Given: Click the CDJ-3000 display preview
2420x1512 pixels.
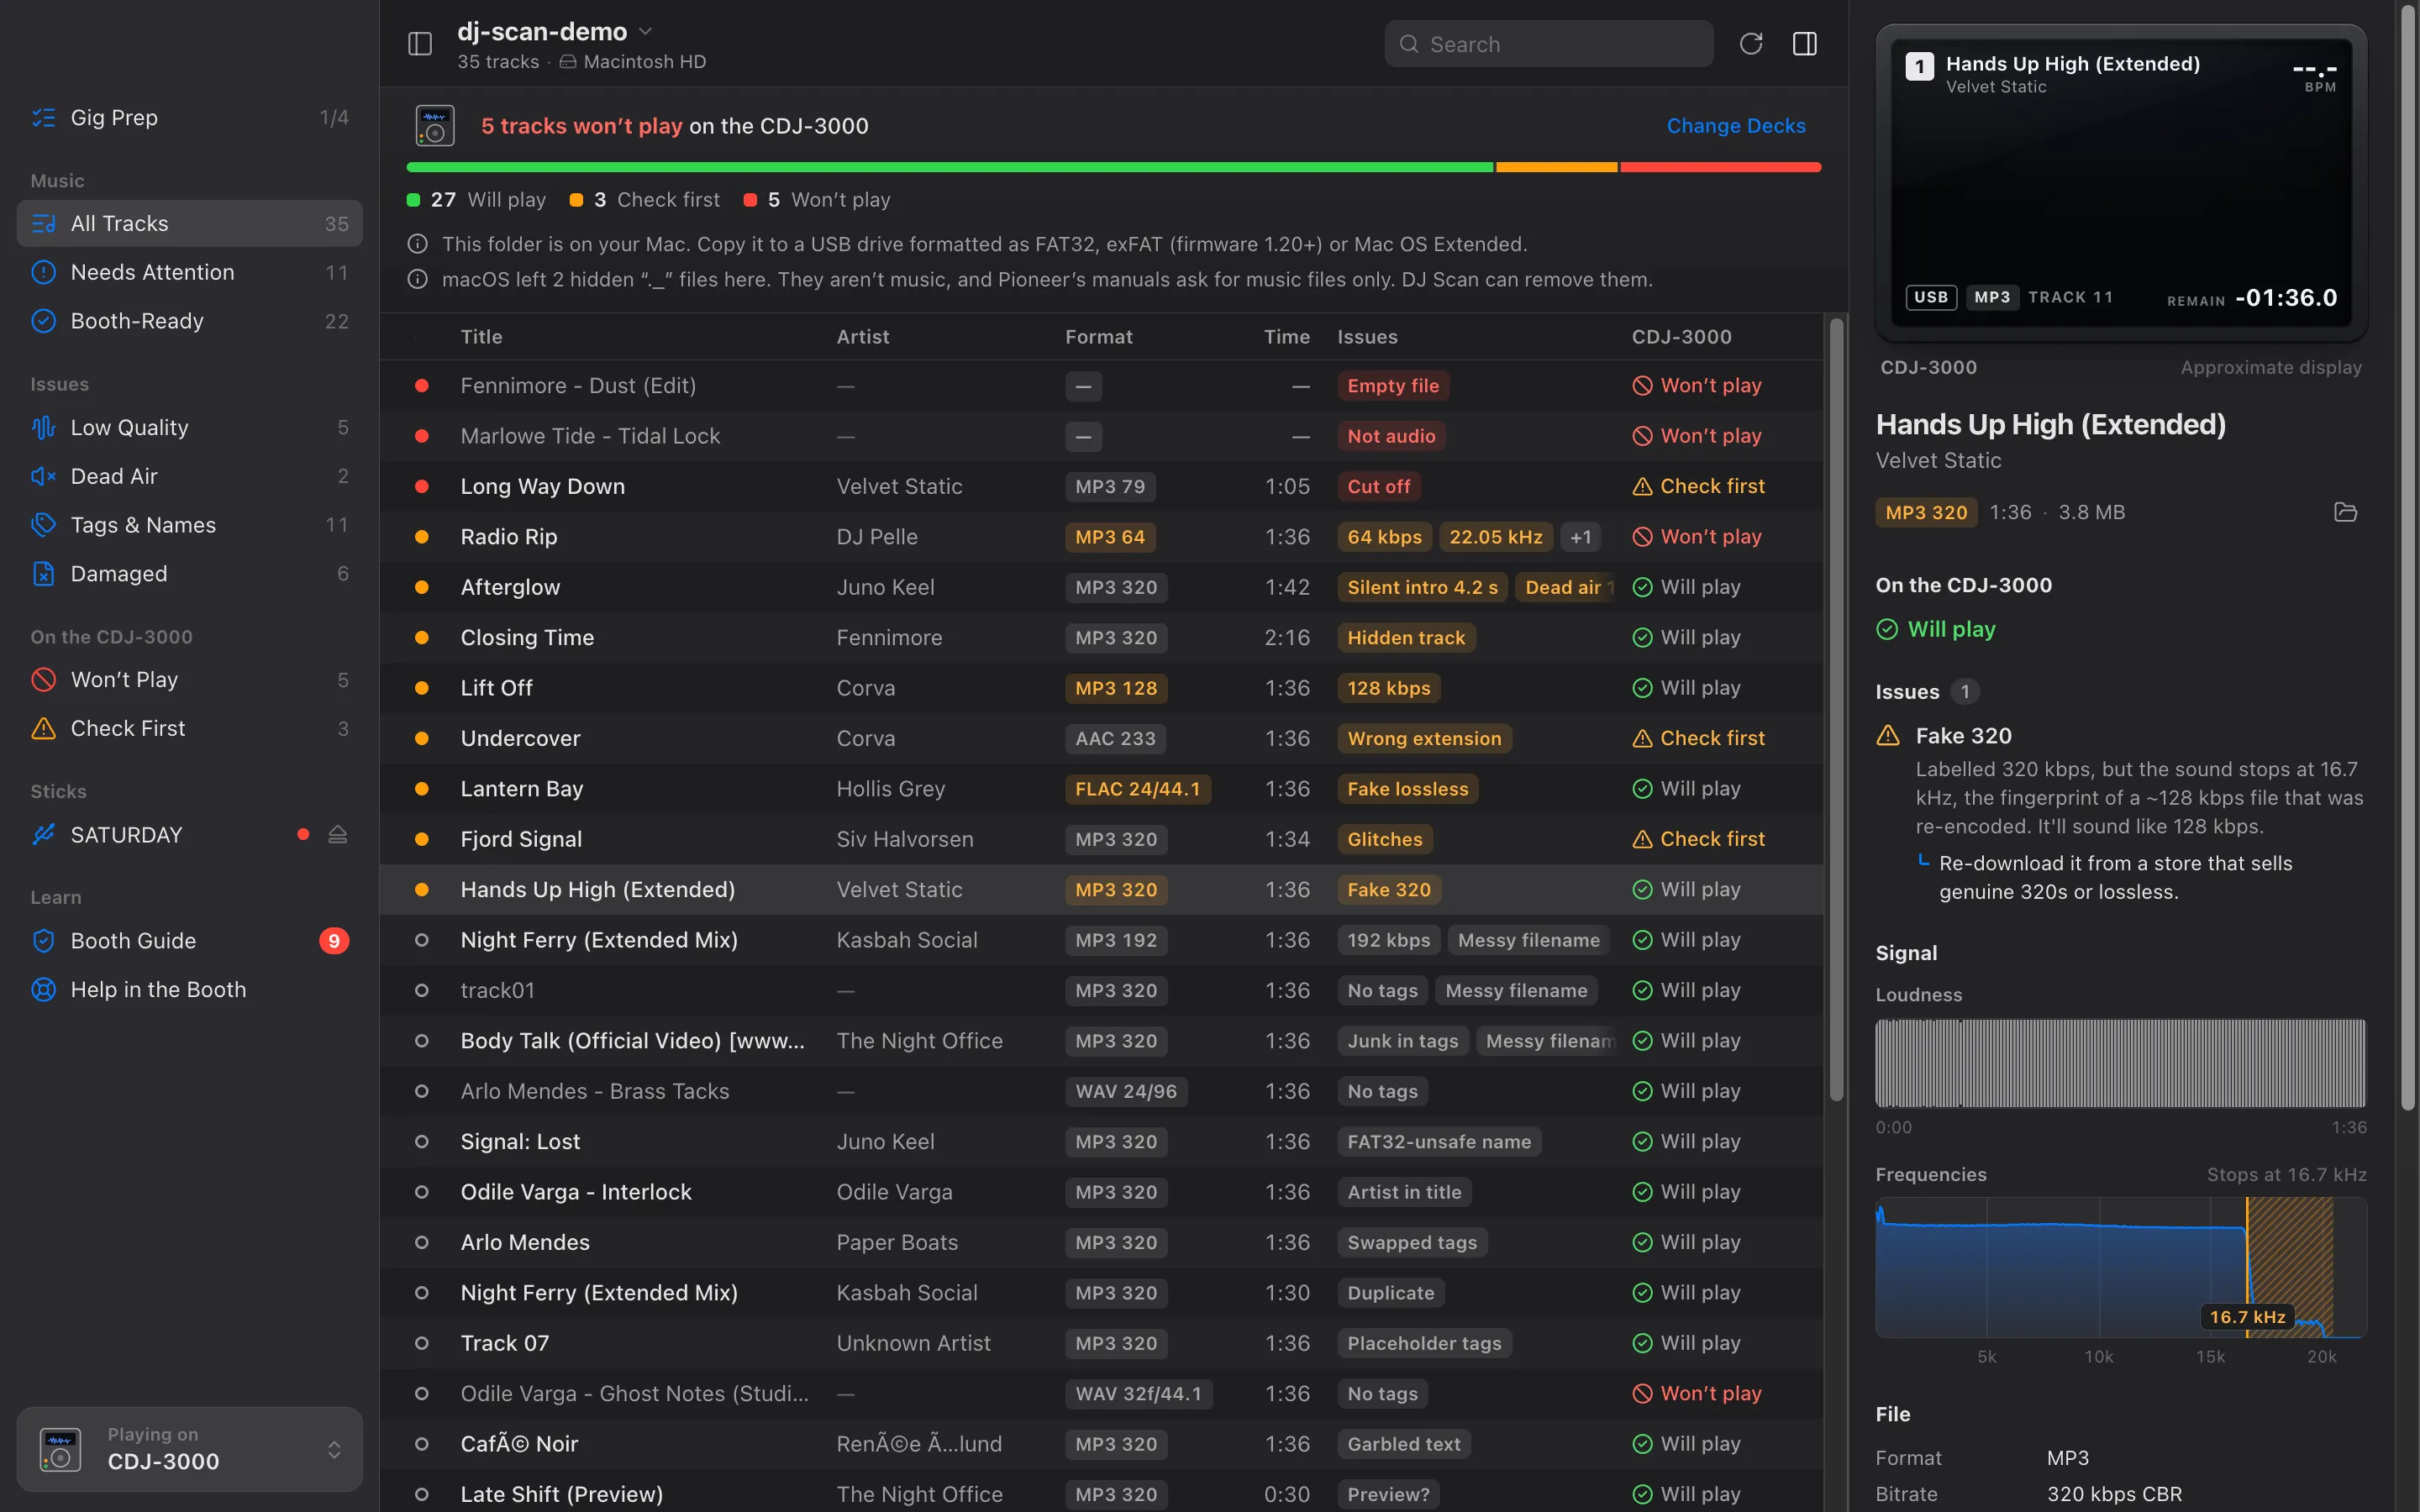Looking at the screenshot, I should coord(2120,183).
